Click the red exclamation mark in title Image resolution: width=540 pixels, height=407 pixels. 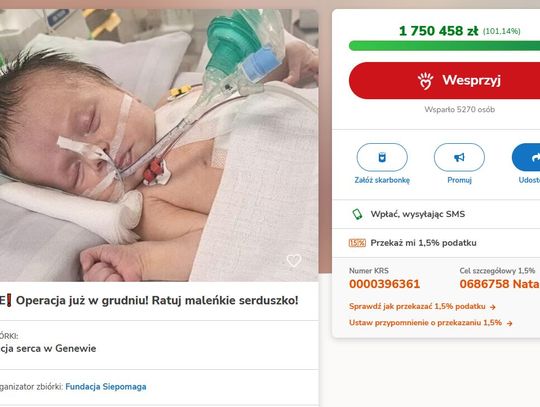click(9, 301)
